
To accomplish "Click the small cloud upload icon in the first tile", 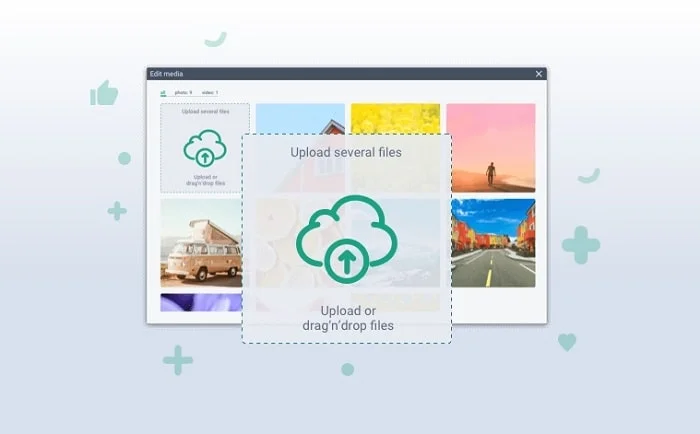I will tap(203, 149).
